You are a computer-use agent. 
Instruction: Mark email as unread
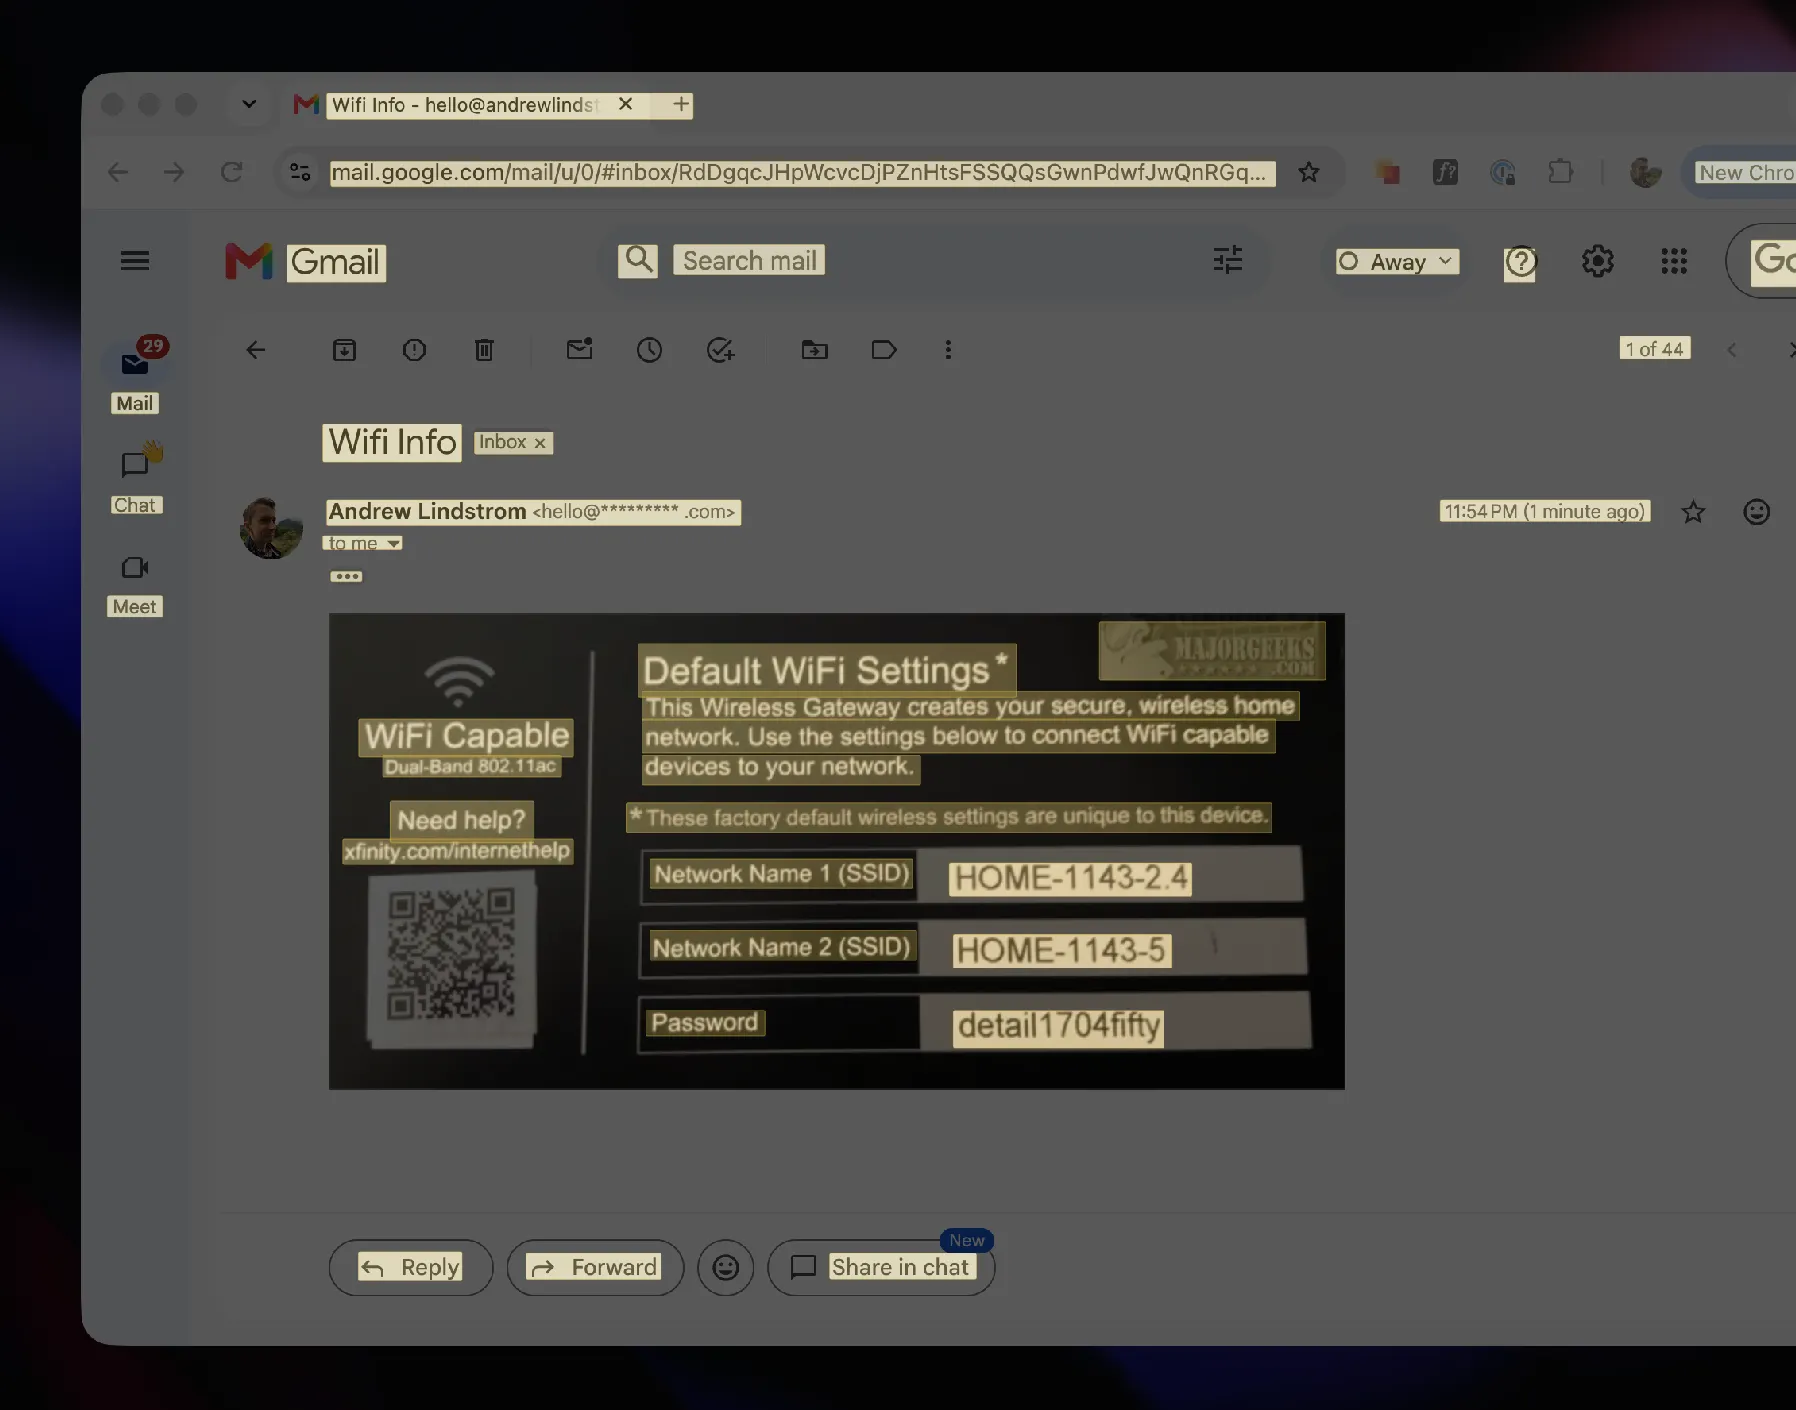pos(580,349)
